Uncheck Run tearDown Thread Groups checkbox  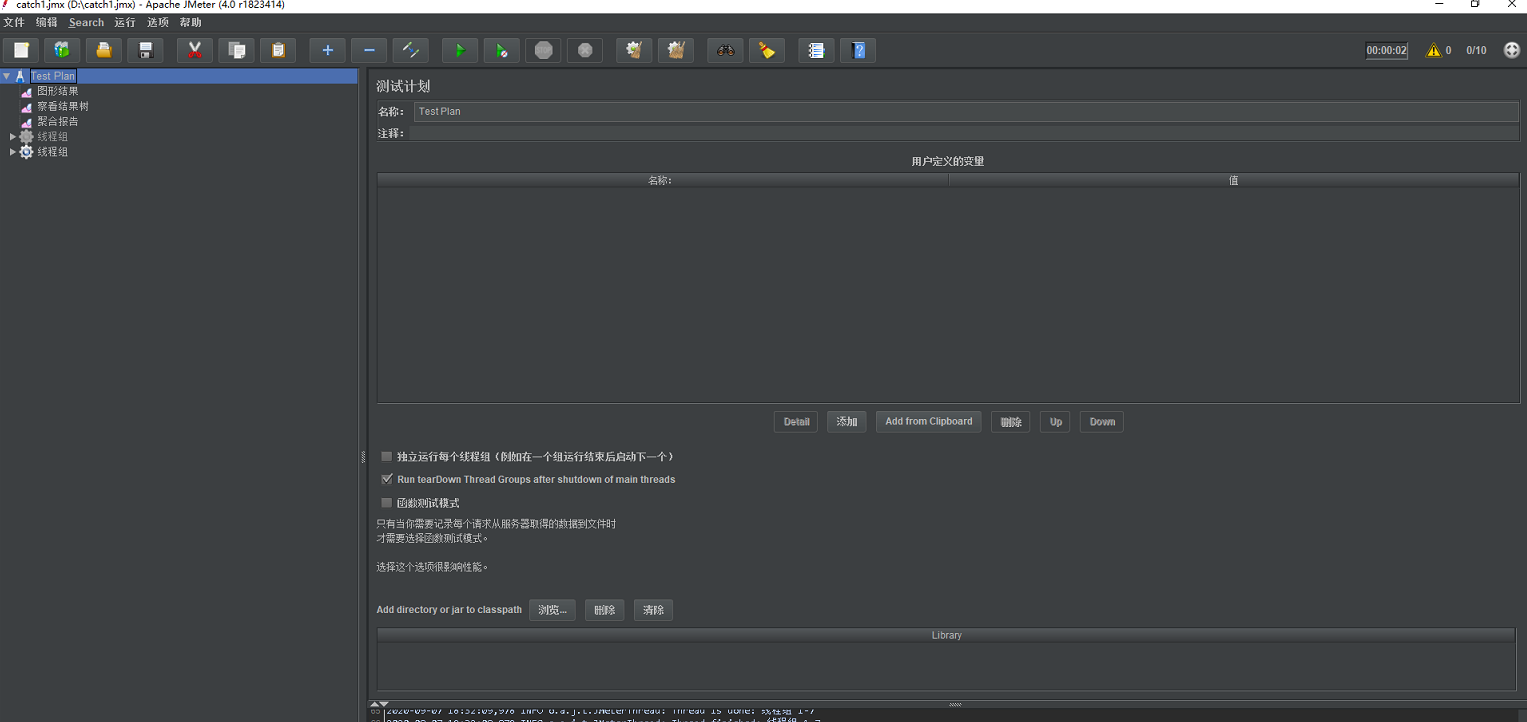[387, 480]
